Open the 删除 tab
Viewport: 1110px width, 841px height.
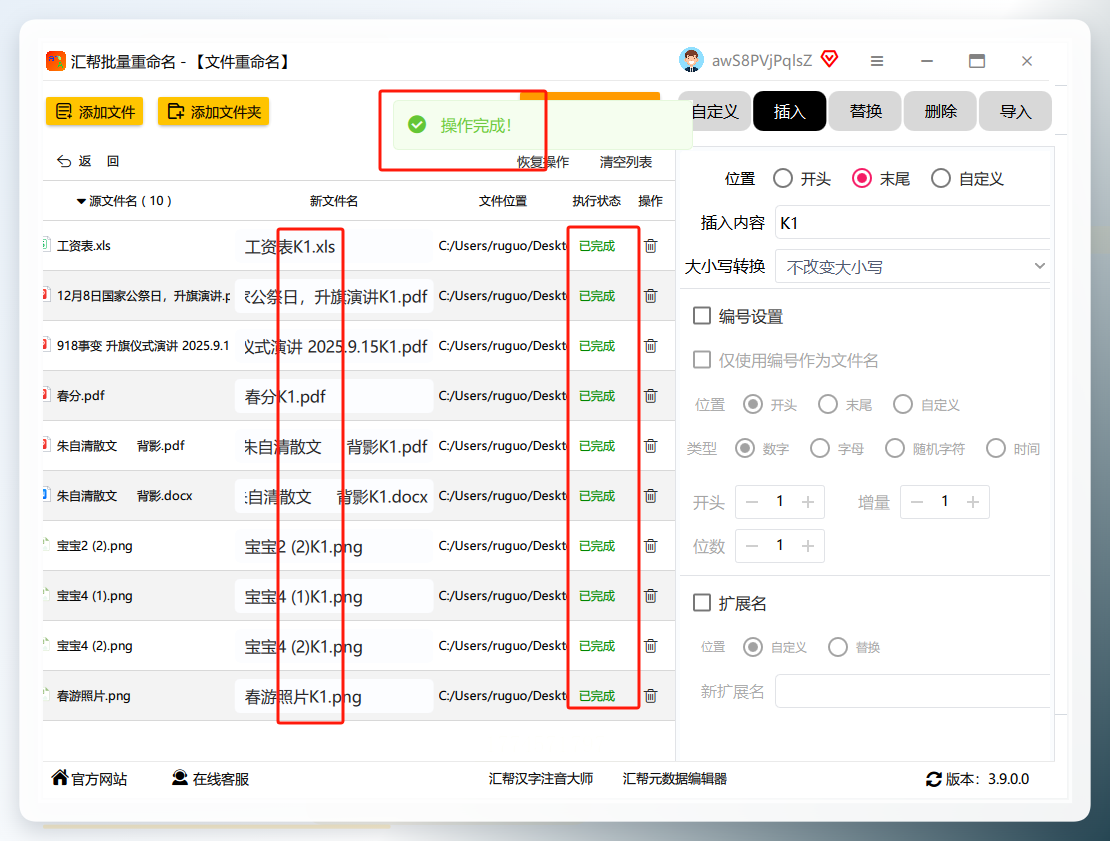click(940, 111)
